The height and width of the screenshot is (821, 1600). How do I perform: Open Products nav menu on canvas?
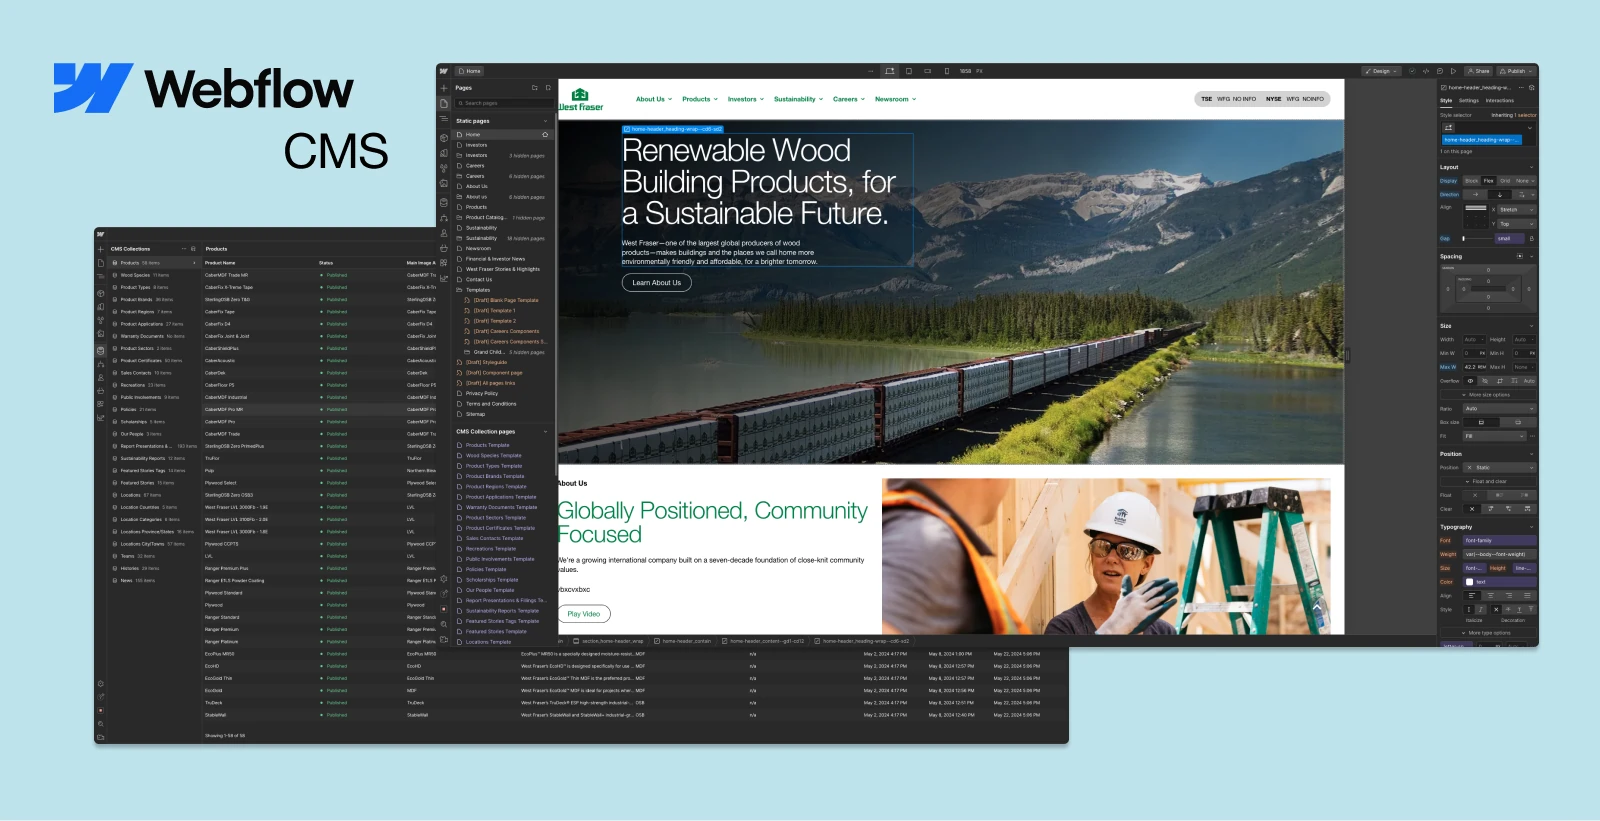coord(700,99)
